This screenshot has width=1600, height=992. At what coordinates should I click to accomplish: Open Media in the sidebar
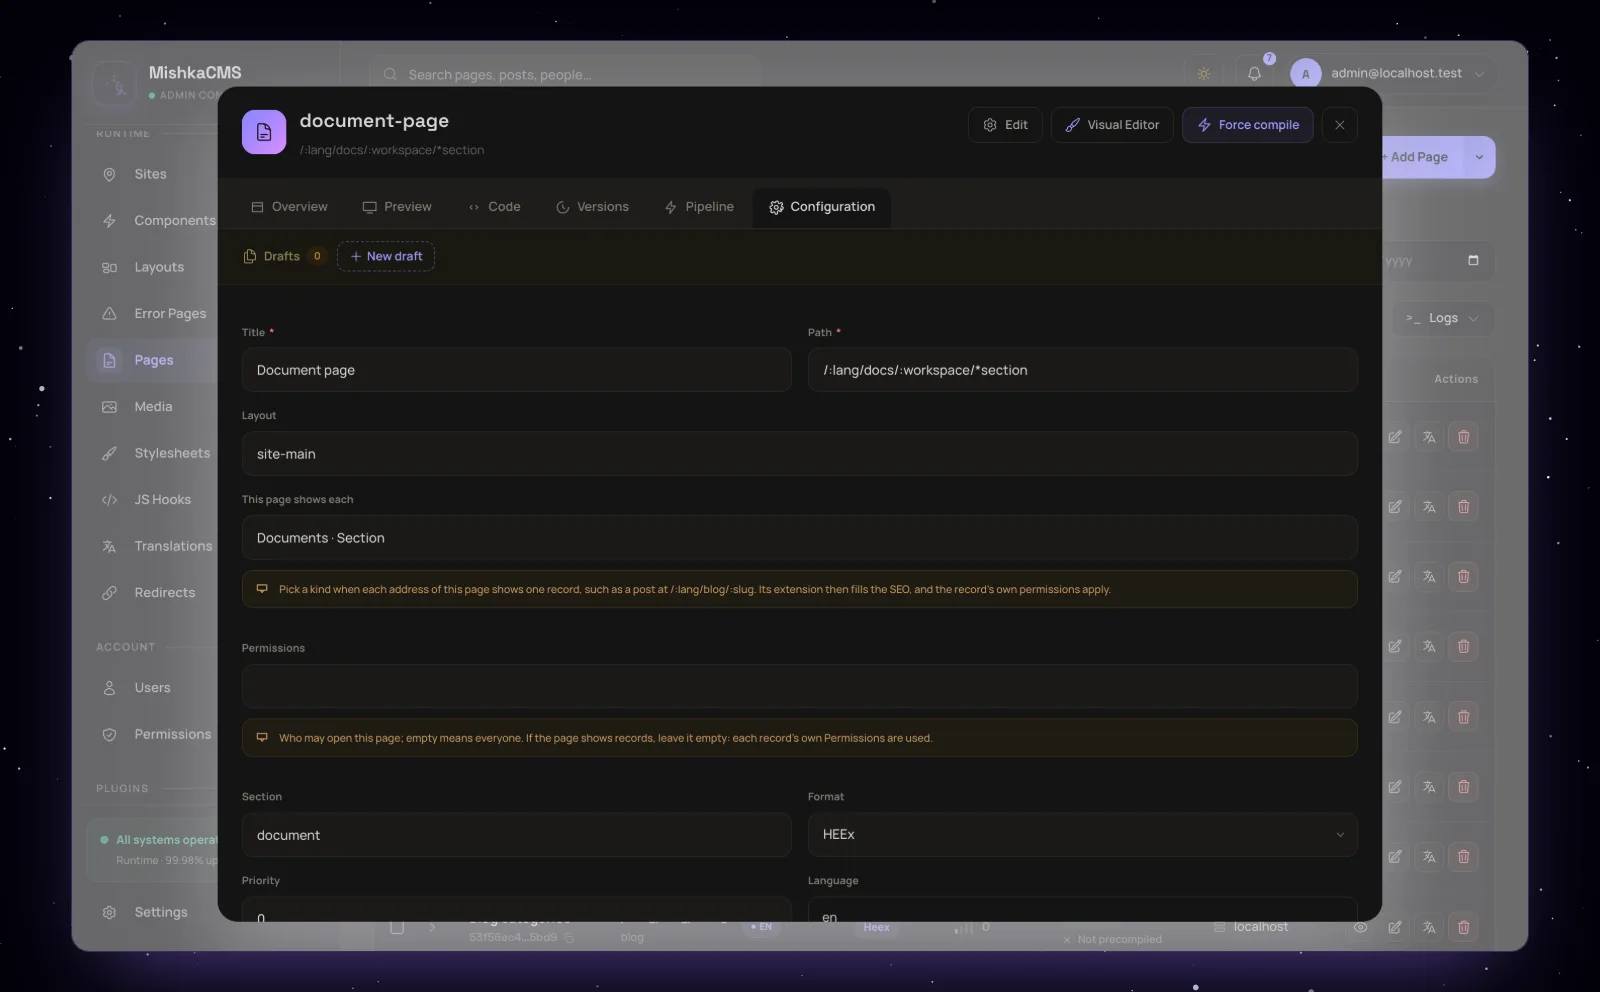click(x=152, y=406)
